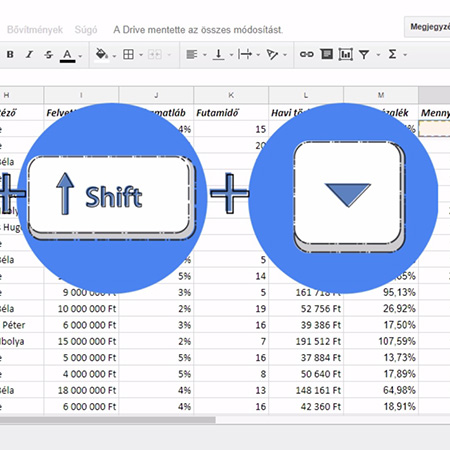Click the filter funnel icon
Image resolution: width=450 pixels, height=450 pixels.
364,55
